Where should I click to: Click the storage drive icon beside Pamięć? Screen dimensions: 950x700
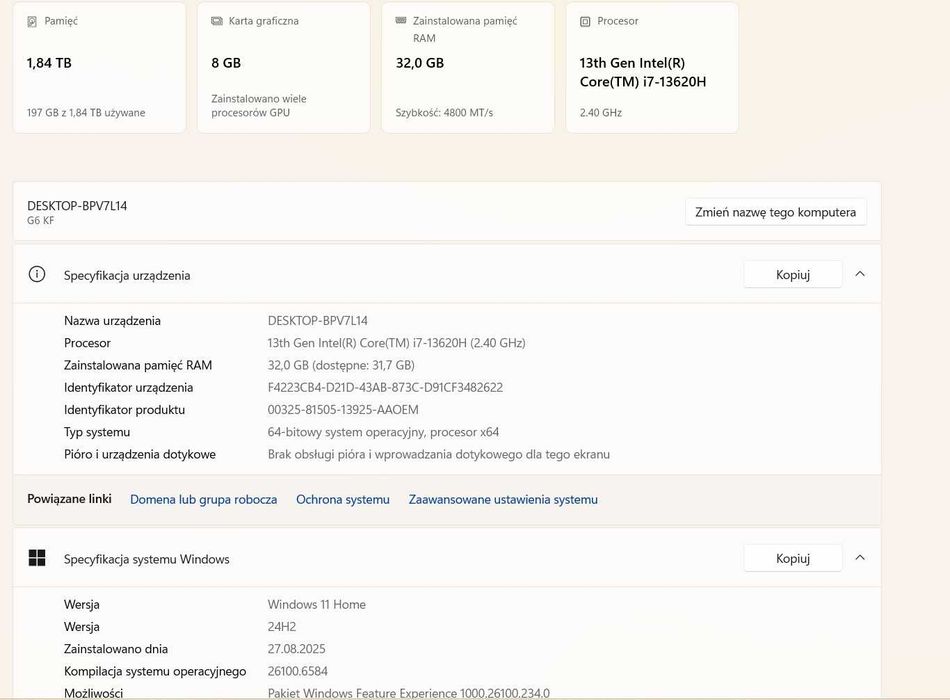[x=32, y=21]
